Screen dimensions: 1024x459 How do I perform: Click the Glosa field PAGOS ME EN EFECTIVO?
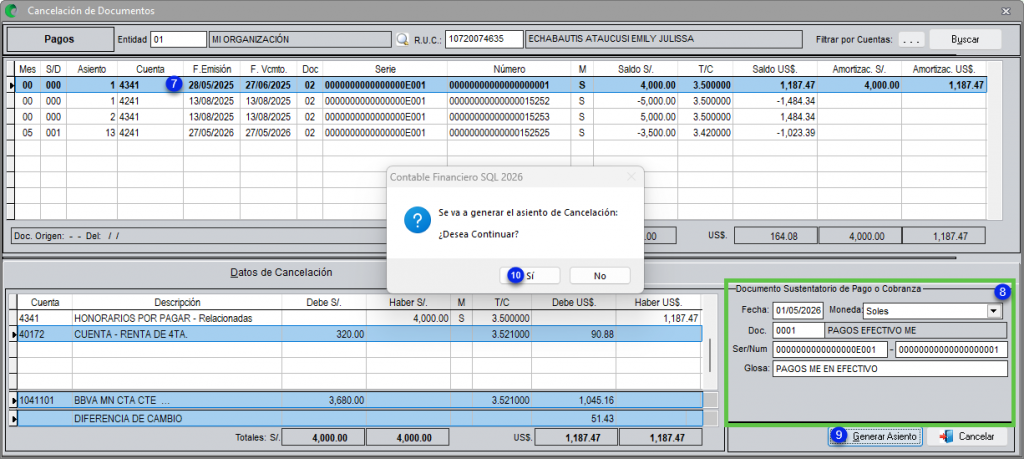(889, 369)
